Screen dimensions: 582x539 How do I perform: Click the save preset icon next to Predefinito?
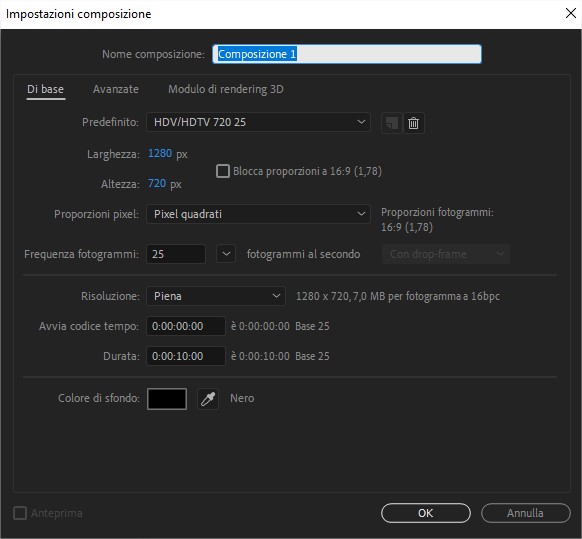pos(392,122)
